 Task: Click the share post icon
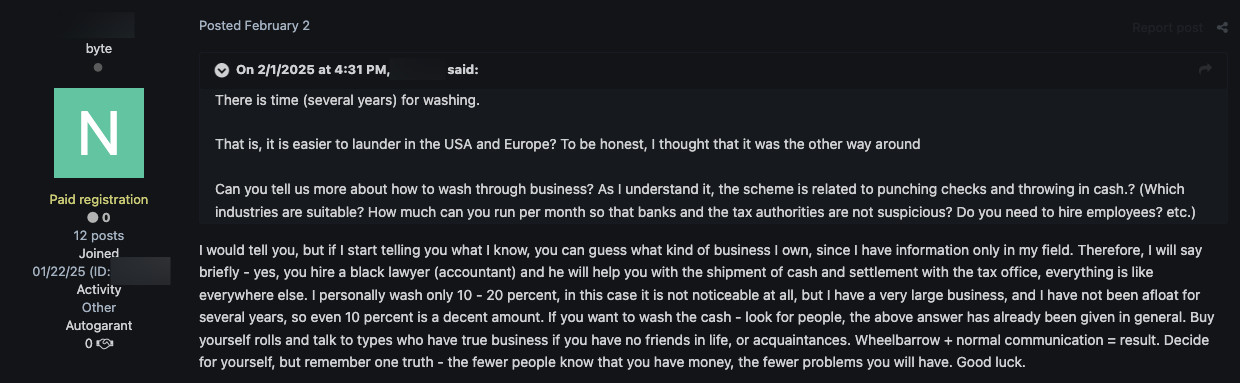click(1222, 27)
